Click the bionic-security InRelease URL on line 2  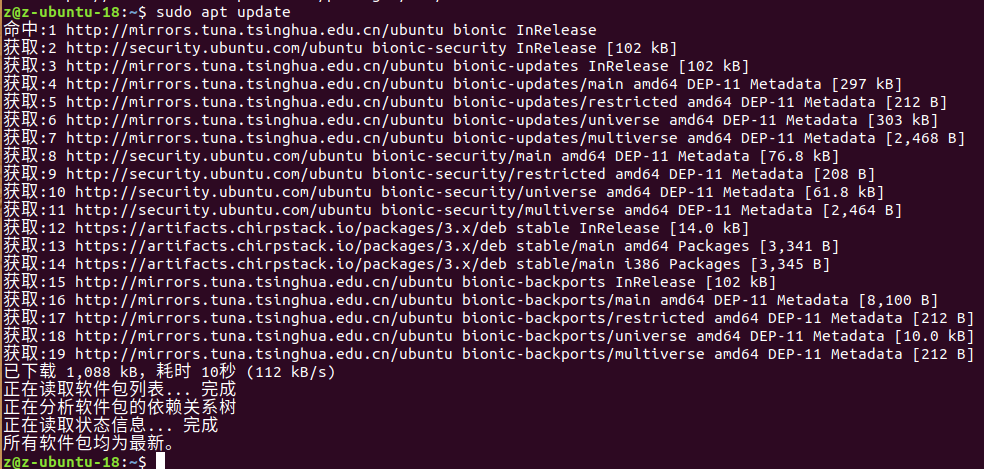[286, 48]
